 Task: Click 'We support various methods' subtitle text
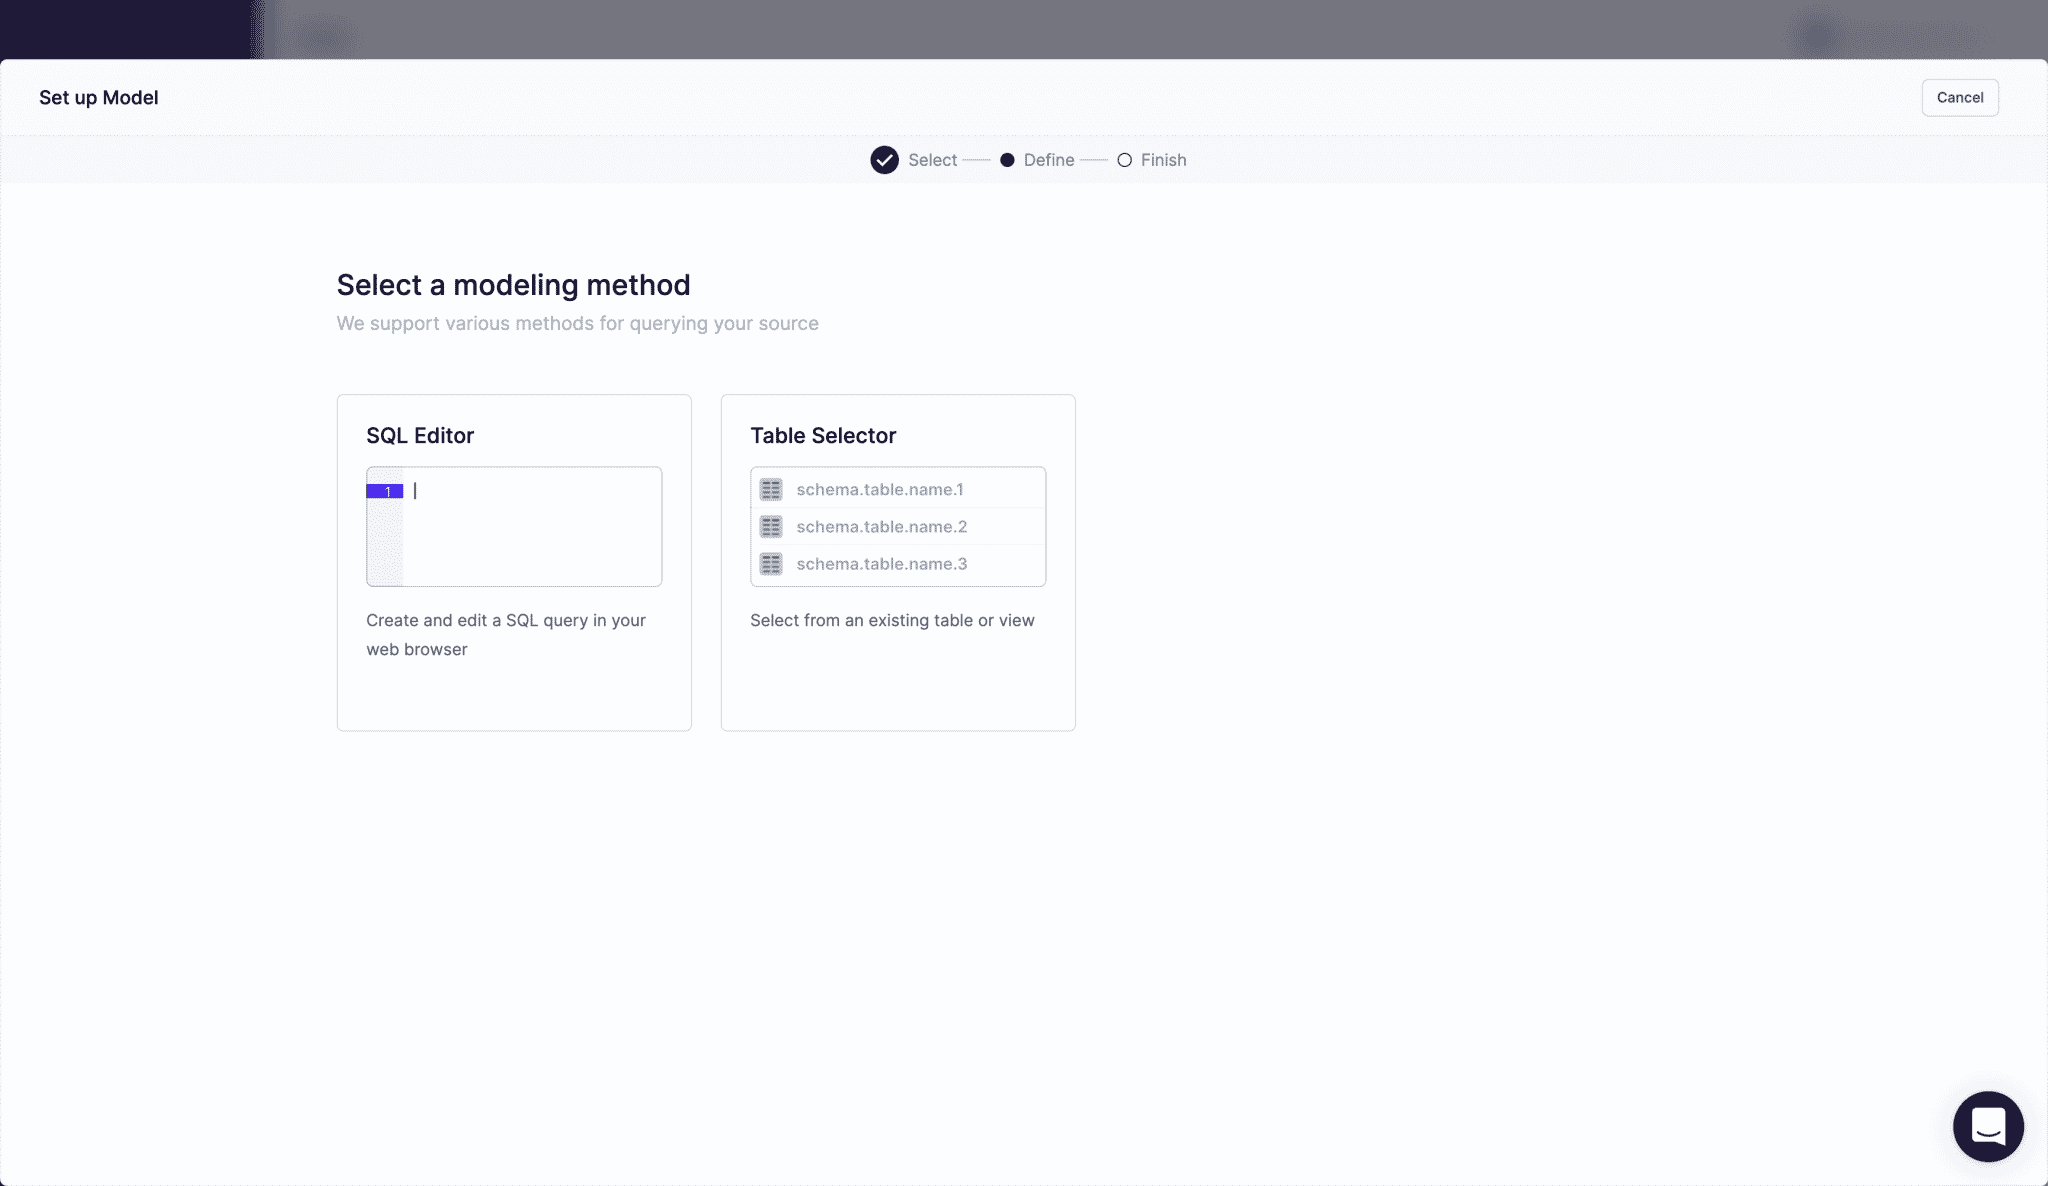[577, 323]
